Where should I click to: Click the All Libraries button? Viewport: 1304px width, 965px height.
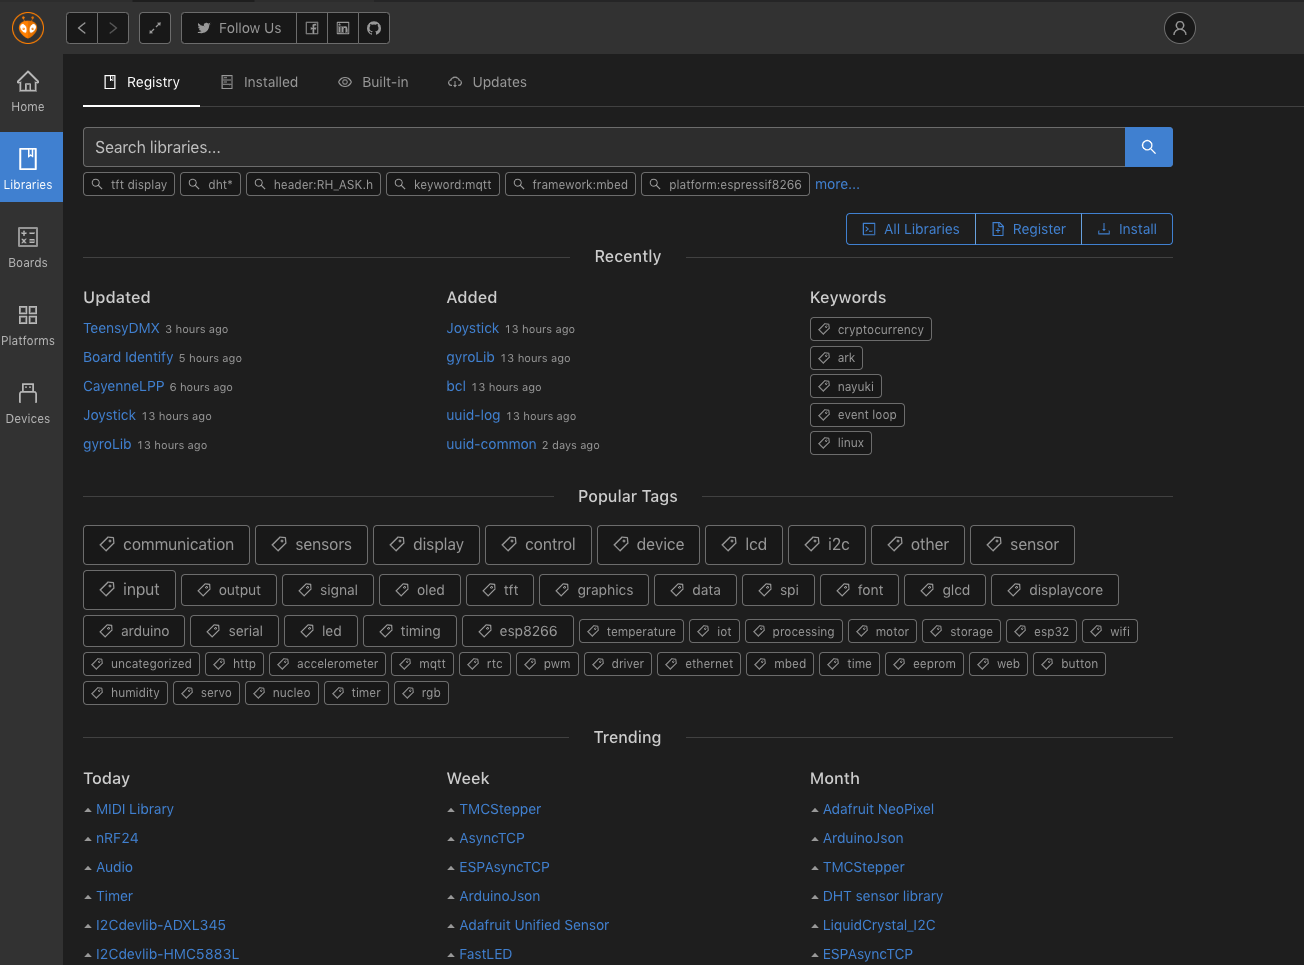[911, 229]
